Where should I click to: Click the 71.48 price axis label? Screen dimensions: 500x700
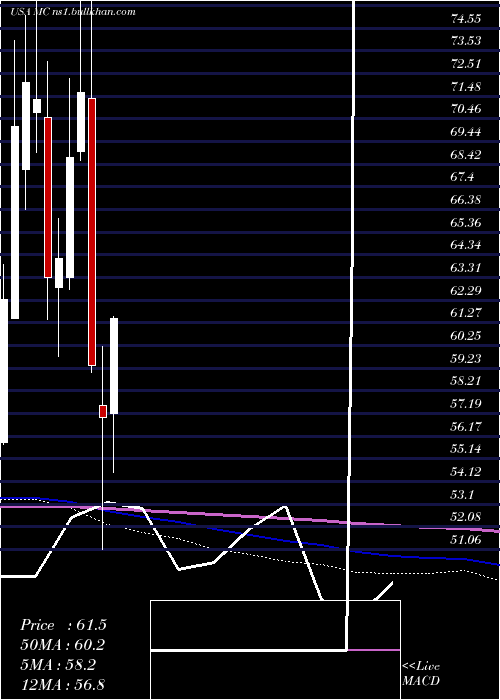click(466, 87)
